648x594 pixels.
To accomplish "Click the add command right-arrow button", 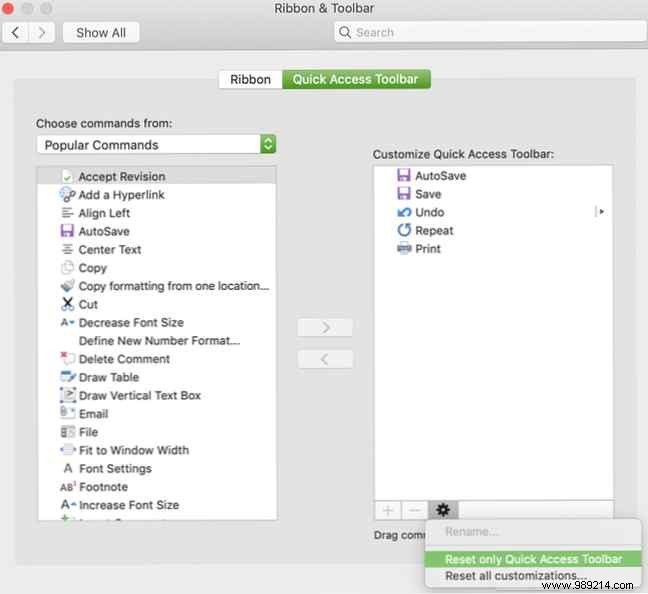I will click(325, 328).
